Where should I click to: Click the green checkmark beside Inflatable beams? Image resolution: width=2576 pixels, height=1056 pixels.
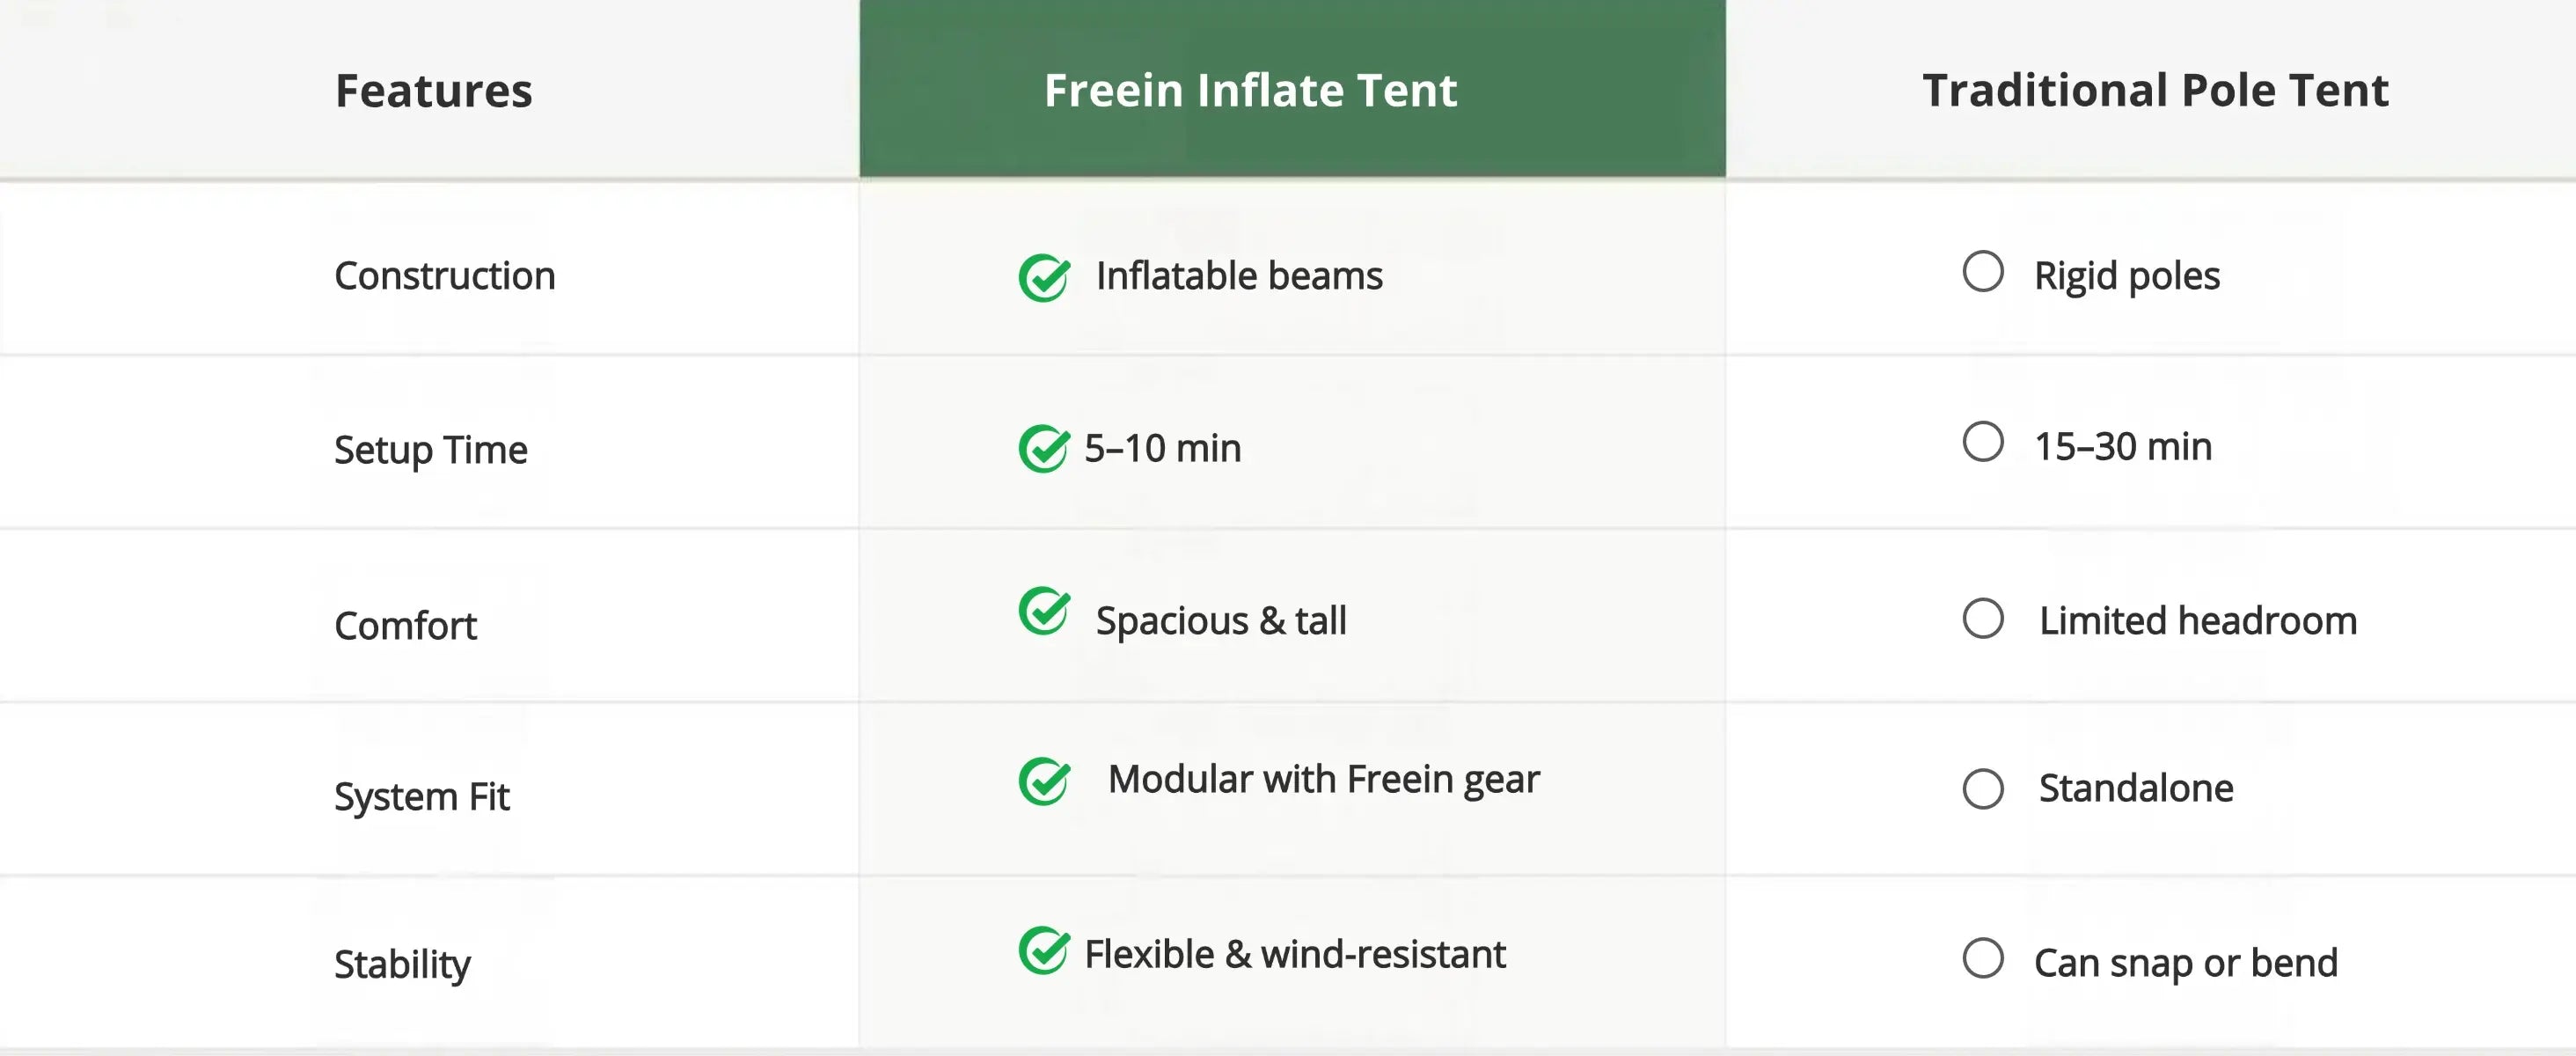coord(1044,277)
